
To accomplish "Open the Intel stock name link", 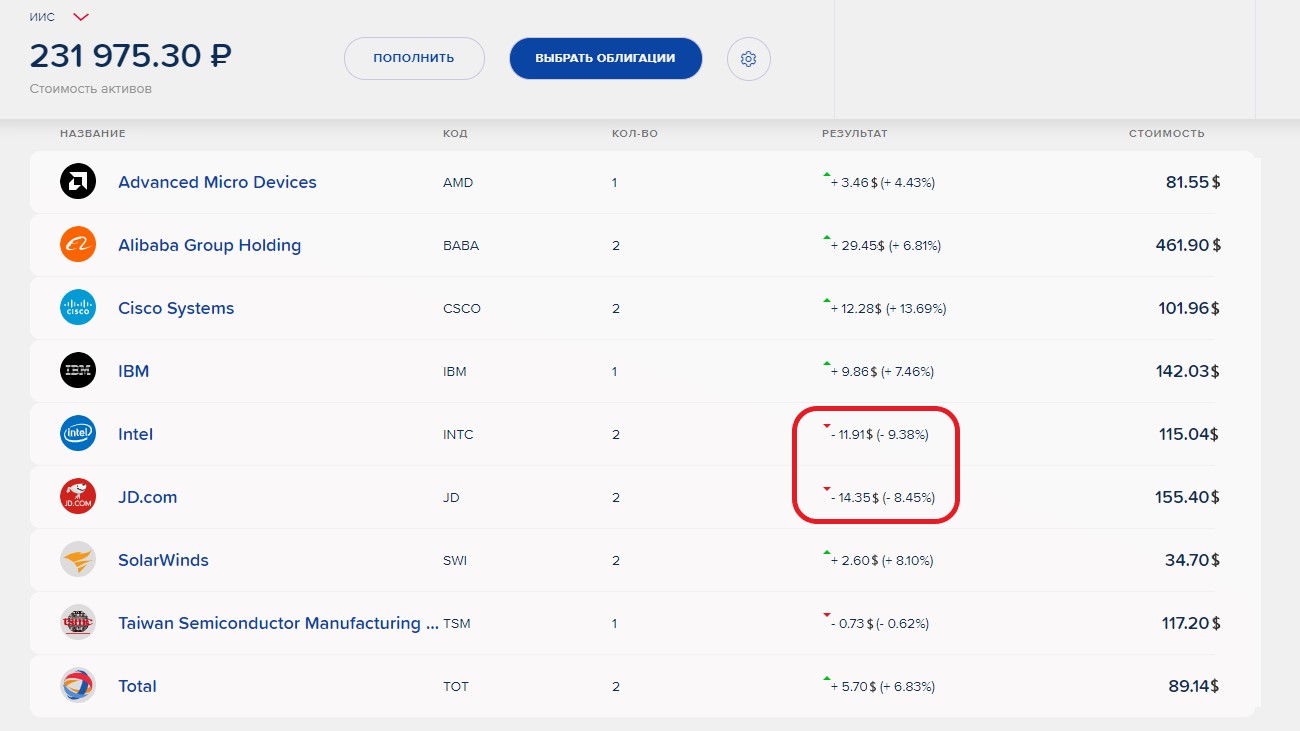I will coord(135,434).
